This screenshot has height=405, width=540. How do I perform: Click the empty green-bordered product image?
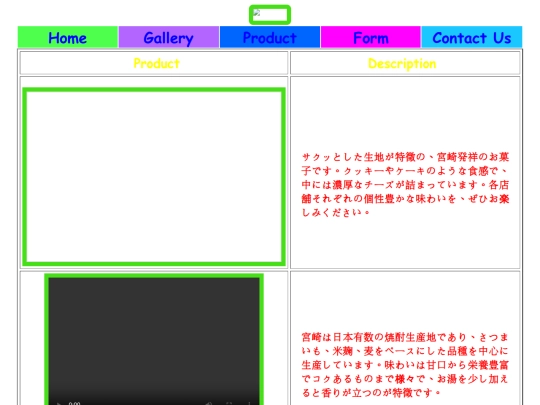(154, 177)
